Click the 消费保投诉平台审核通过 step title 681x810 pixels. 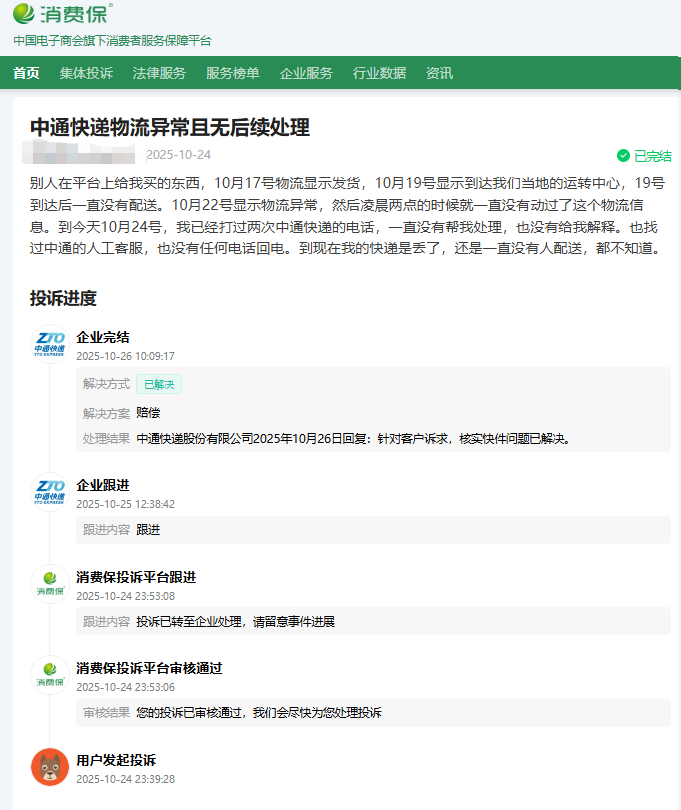(149, 668)
